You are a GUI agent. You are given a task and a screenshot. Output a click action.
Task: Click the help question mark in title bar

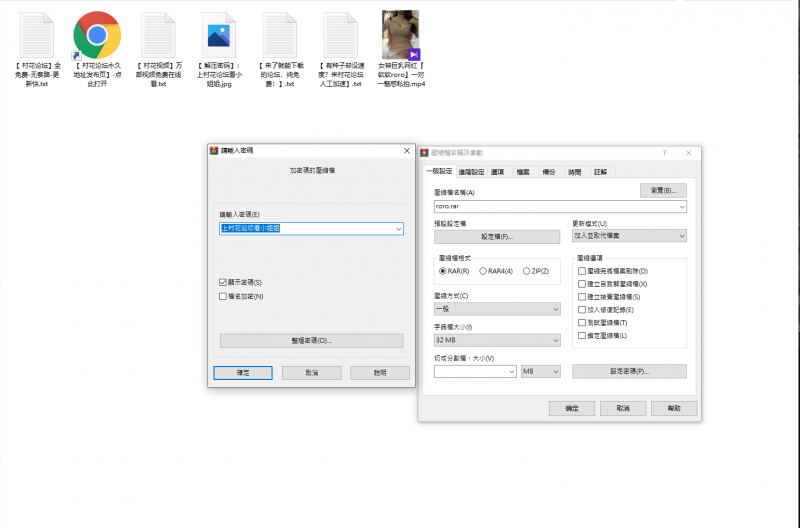click(664, 153)
